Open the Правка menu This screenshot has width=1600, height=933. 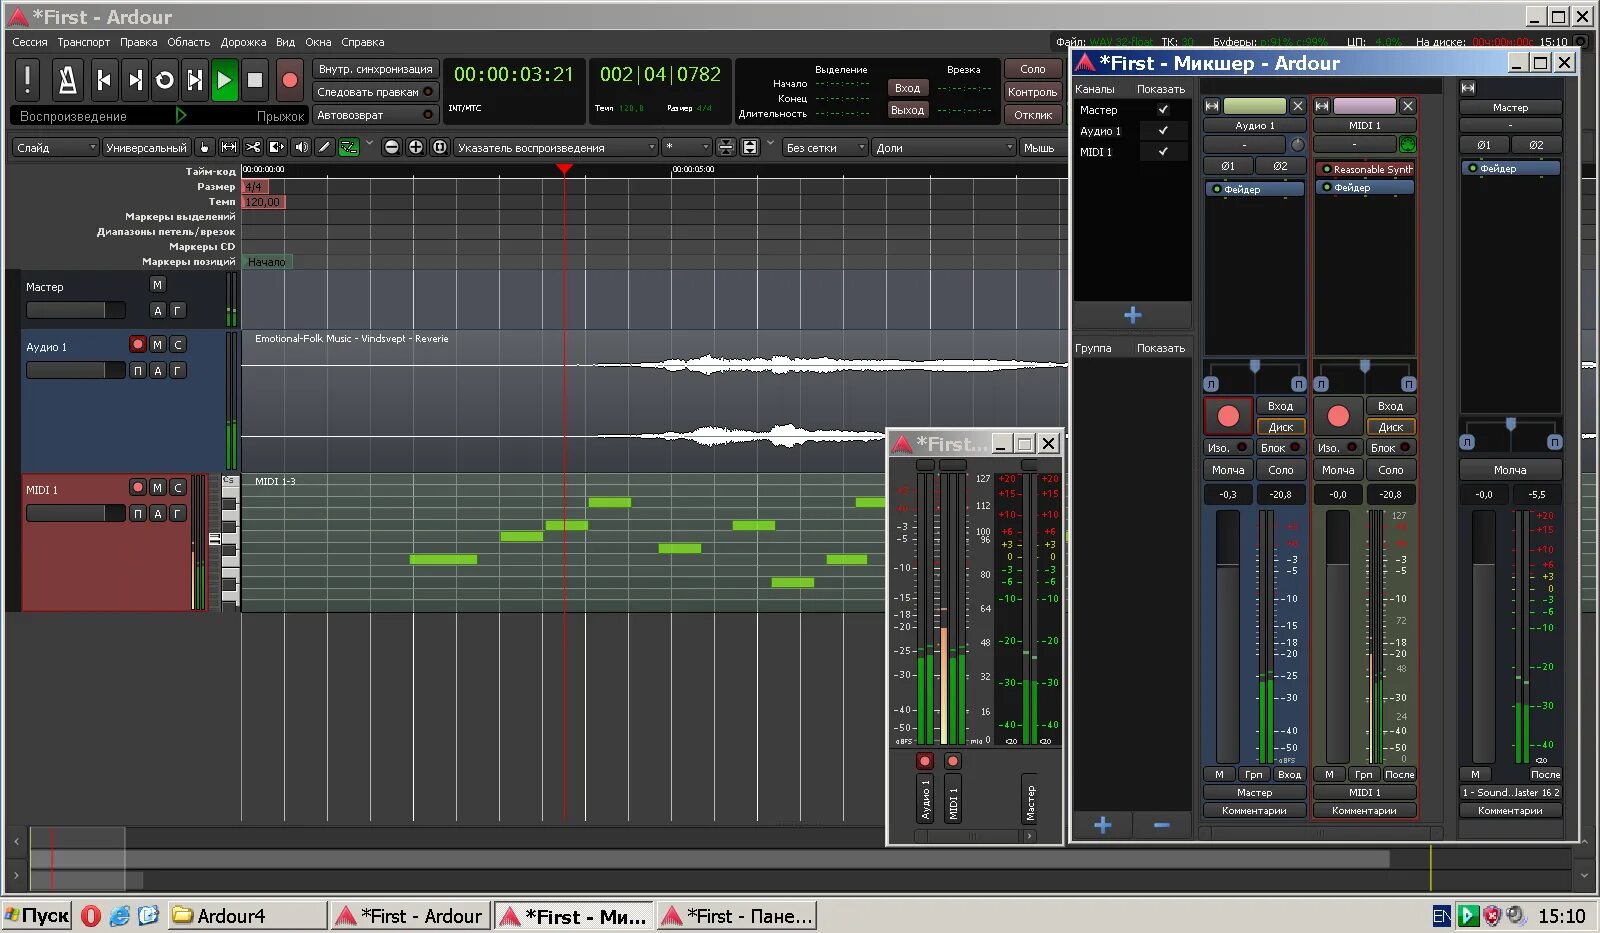tap(139, 42)
